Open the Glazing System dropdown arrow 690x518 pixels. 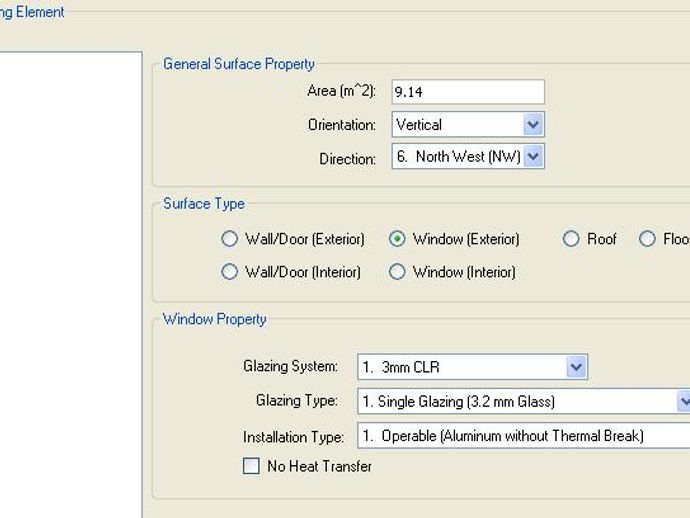pos(576,367)
